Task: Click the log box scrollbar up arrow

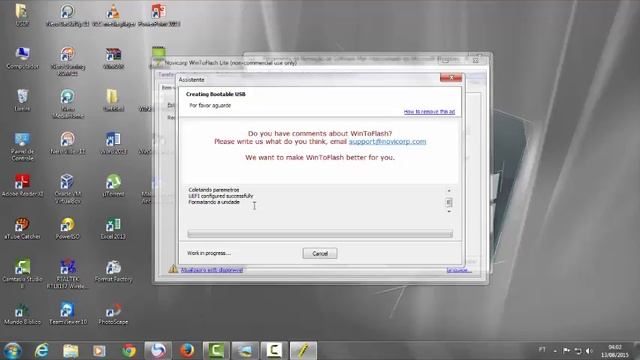Action: 449,191
